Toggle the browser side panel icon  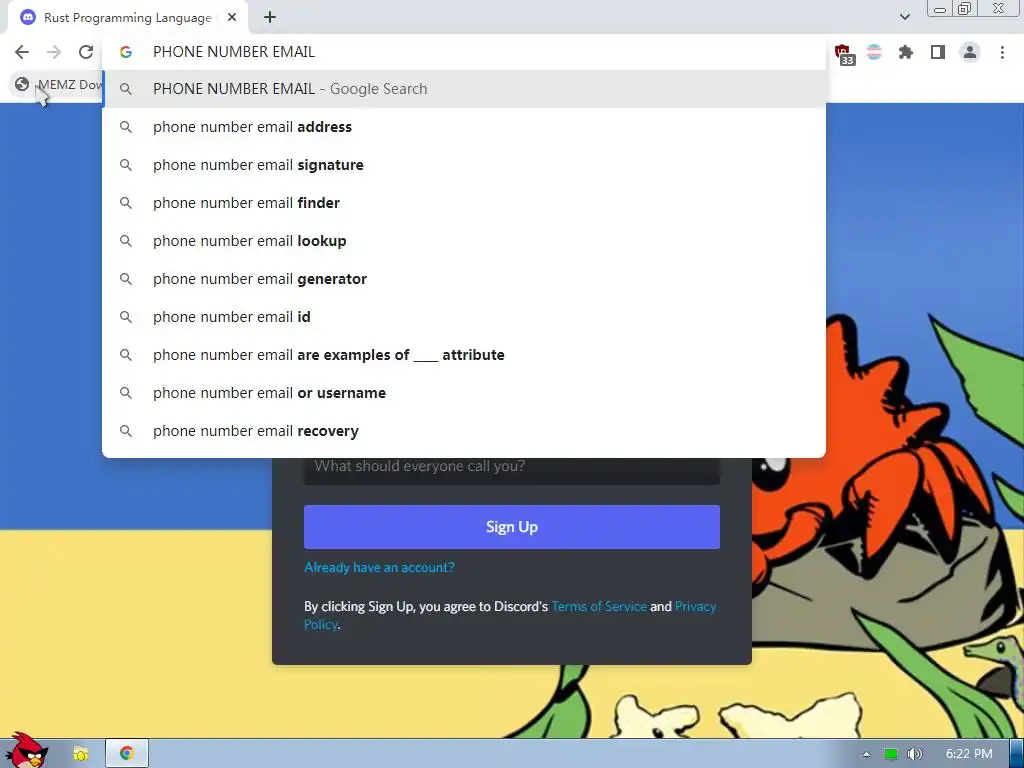pyautogui.click(x=938, y=52)
